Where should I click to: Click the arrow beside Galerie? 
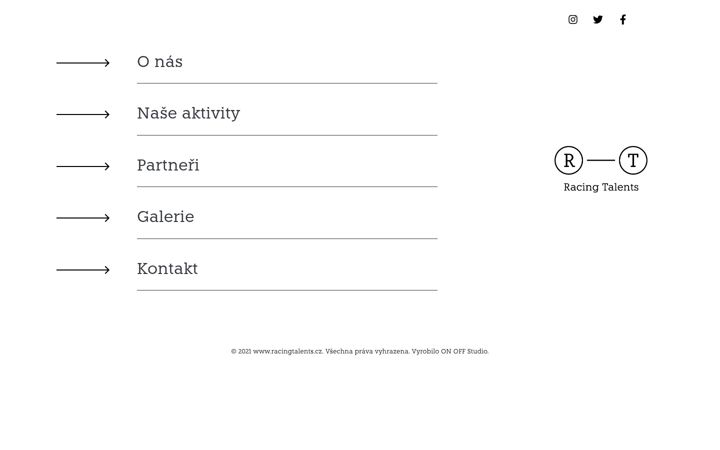pos(83,218)
